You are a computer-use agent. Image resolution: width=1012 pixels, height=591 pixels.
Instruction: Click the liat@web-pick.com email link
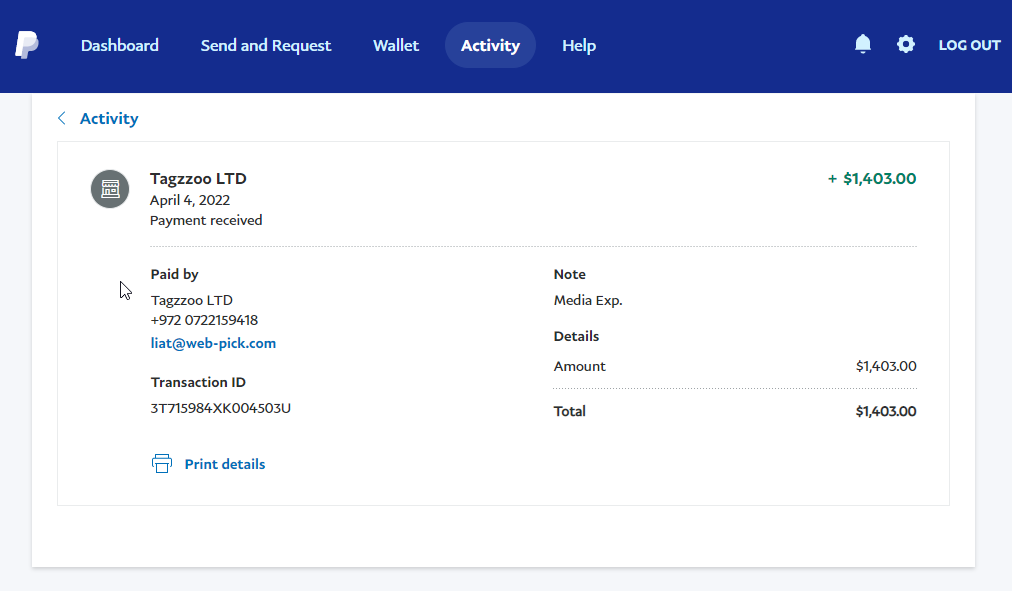click(x=213, y=343)
